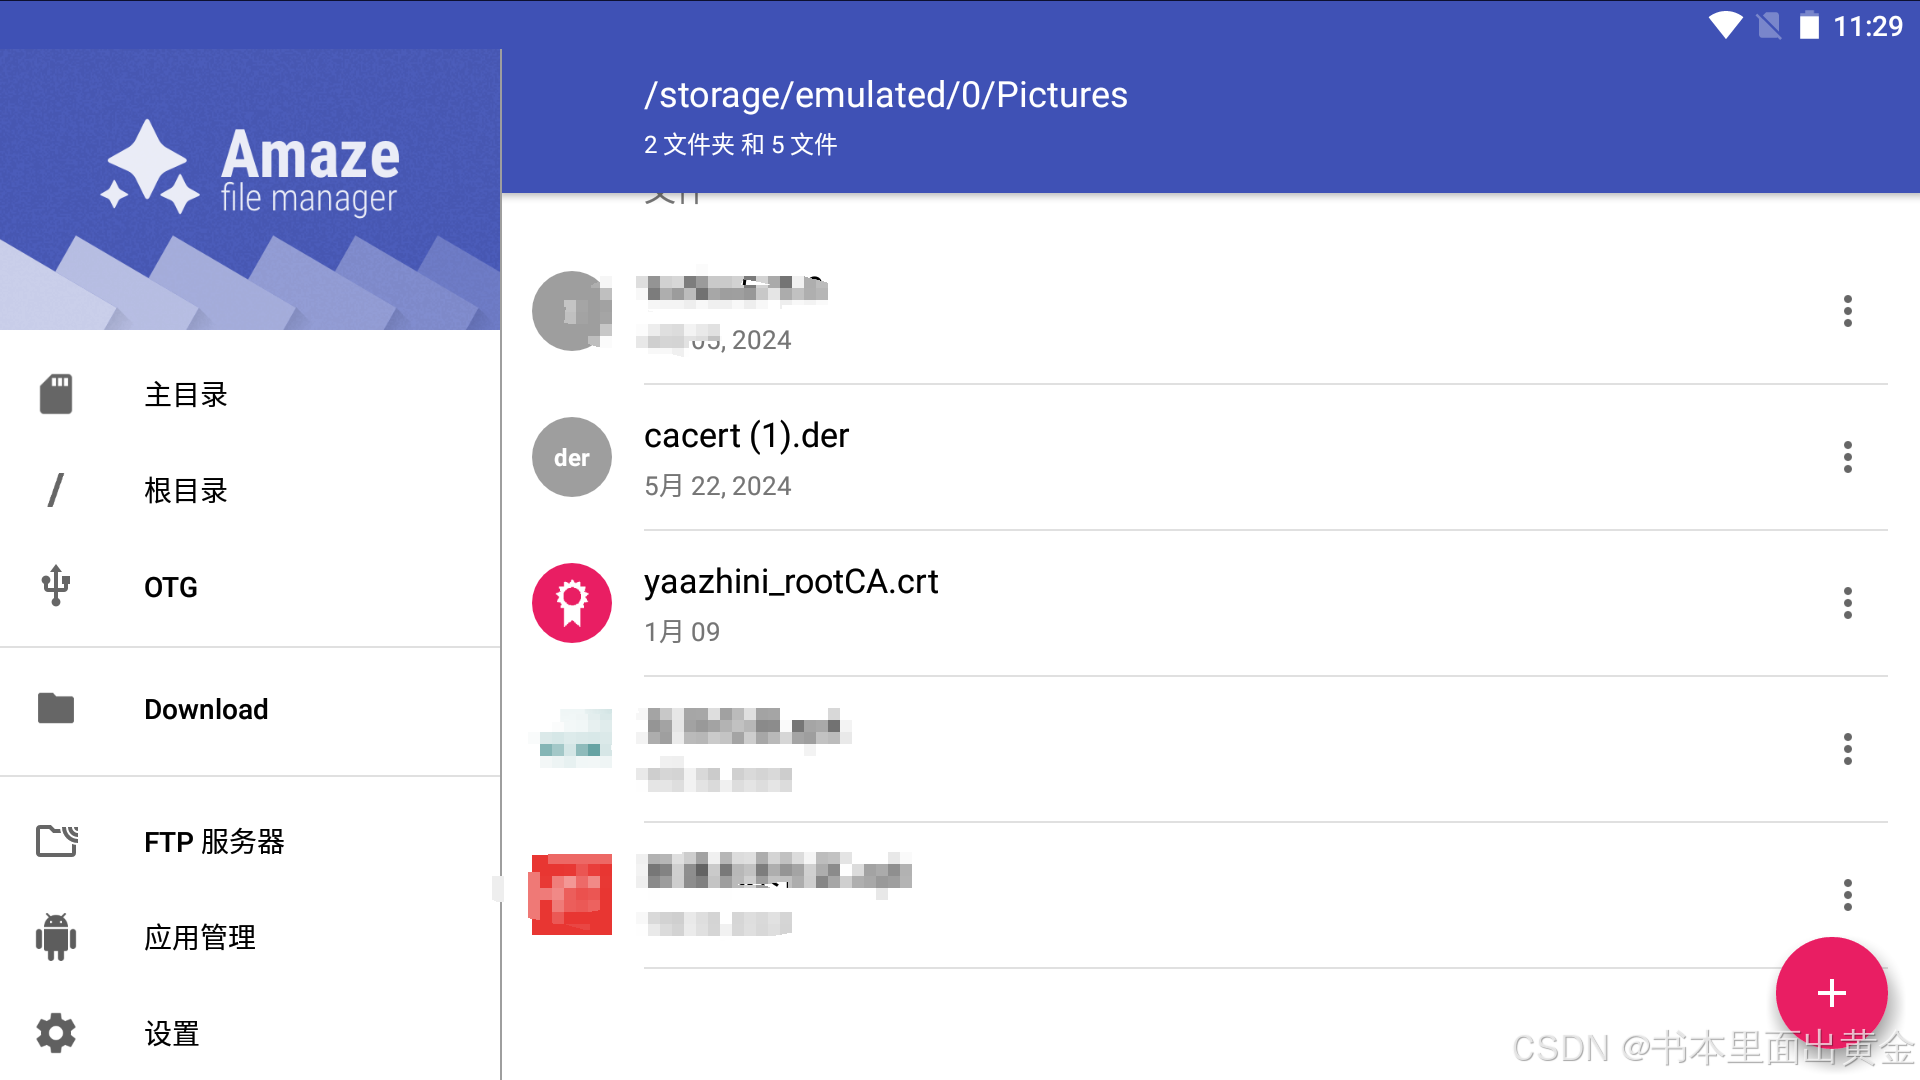The width and height of the screenshot is (1920, 1080).
Task: Click the red thumbnail of the last file
Action: [572, 895]
